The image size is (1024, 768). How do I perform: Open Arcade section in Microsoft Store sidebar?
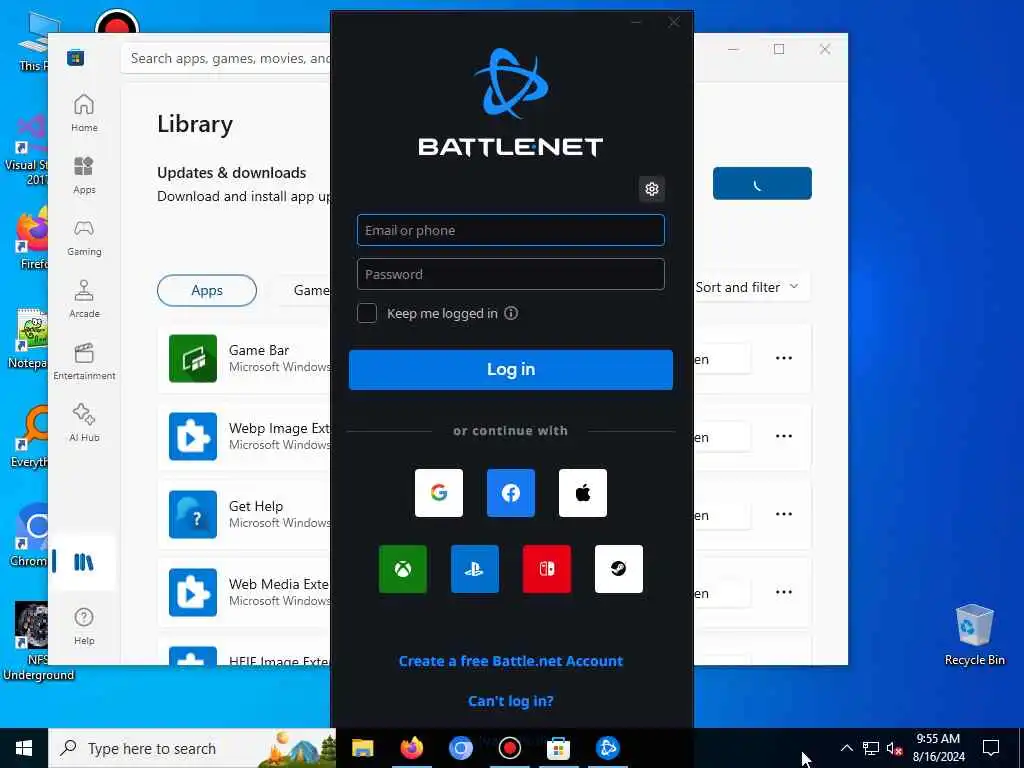pyautogui.click(x=84, y=299)
